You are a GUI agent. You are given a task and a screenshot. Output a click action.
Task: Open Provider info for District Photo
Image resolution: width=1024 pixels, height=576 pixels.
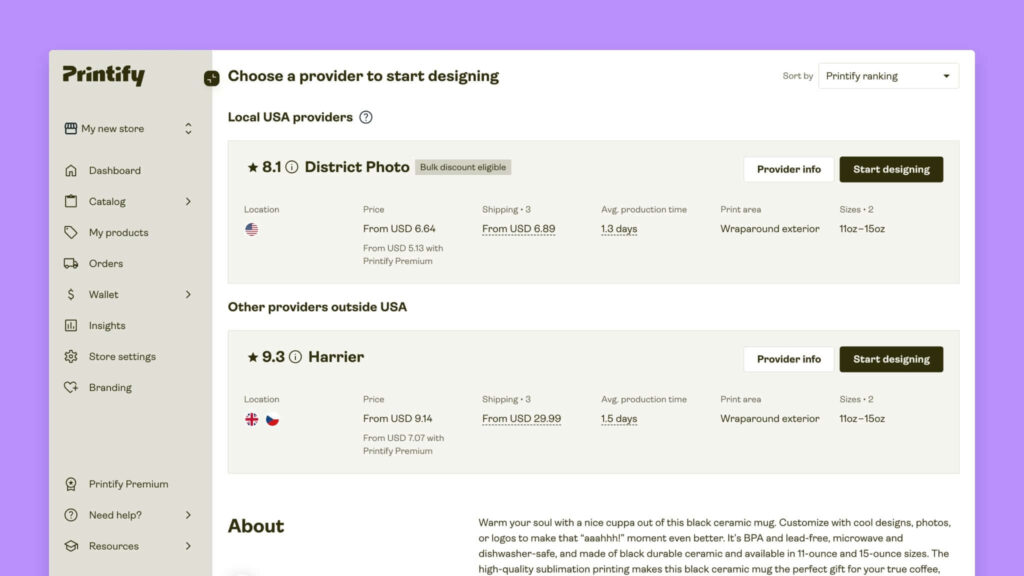click(789, 169)
